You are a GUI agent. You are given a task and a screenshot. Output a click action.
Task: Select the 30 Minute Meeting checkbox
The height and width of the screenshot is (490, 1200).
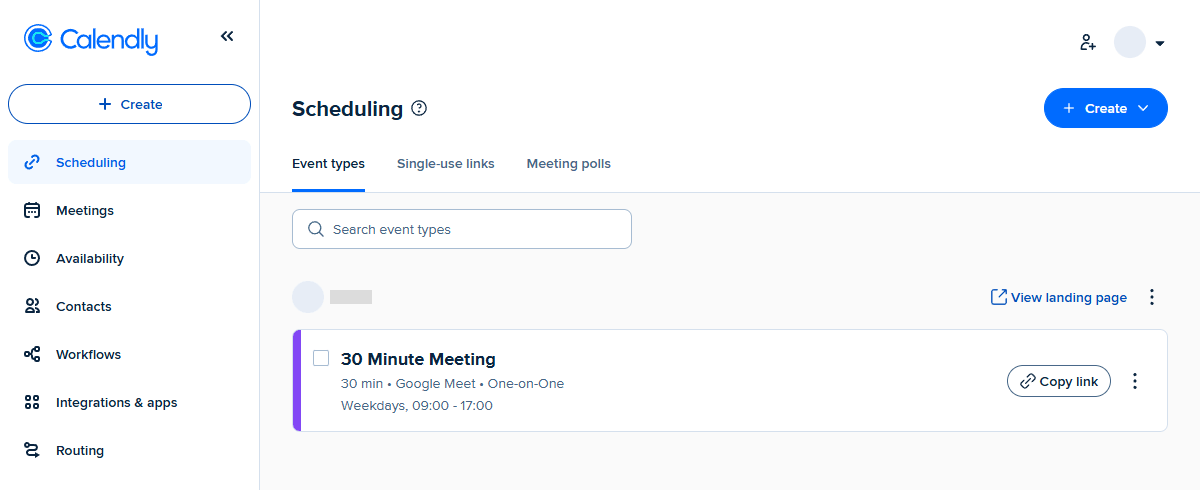[321, 358]
